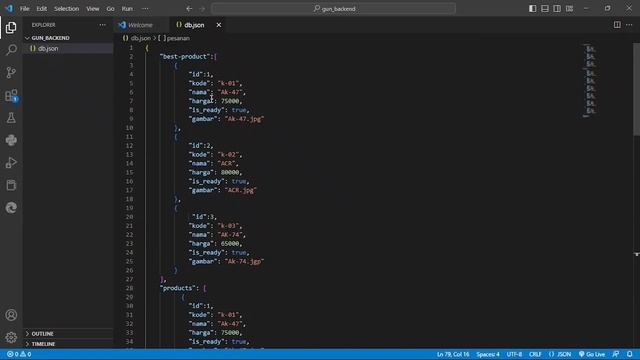Open editor More Actions ellipsis
Image resolution: width=640 pixels, height=360 pixels.
pyautogui.click(x=629, y=25)
